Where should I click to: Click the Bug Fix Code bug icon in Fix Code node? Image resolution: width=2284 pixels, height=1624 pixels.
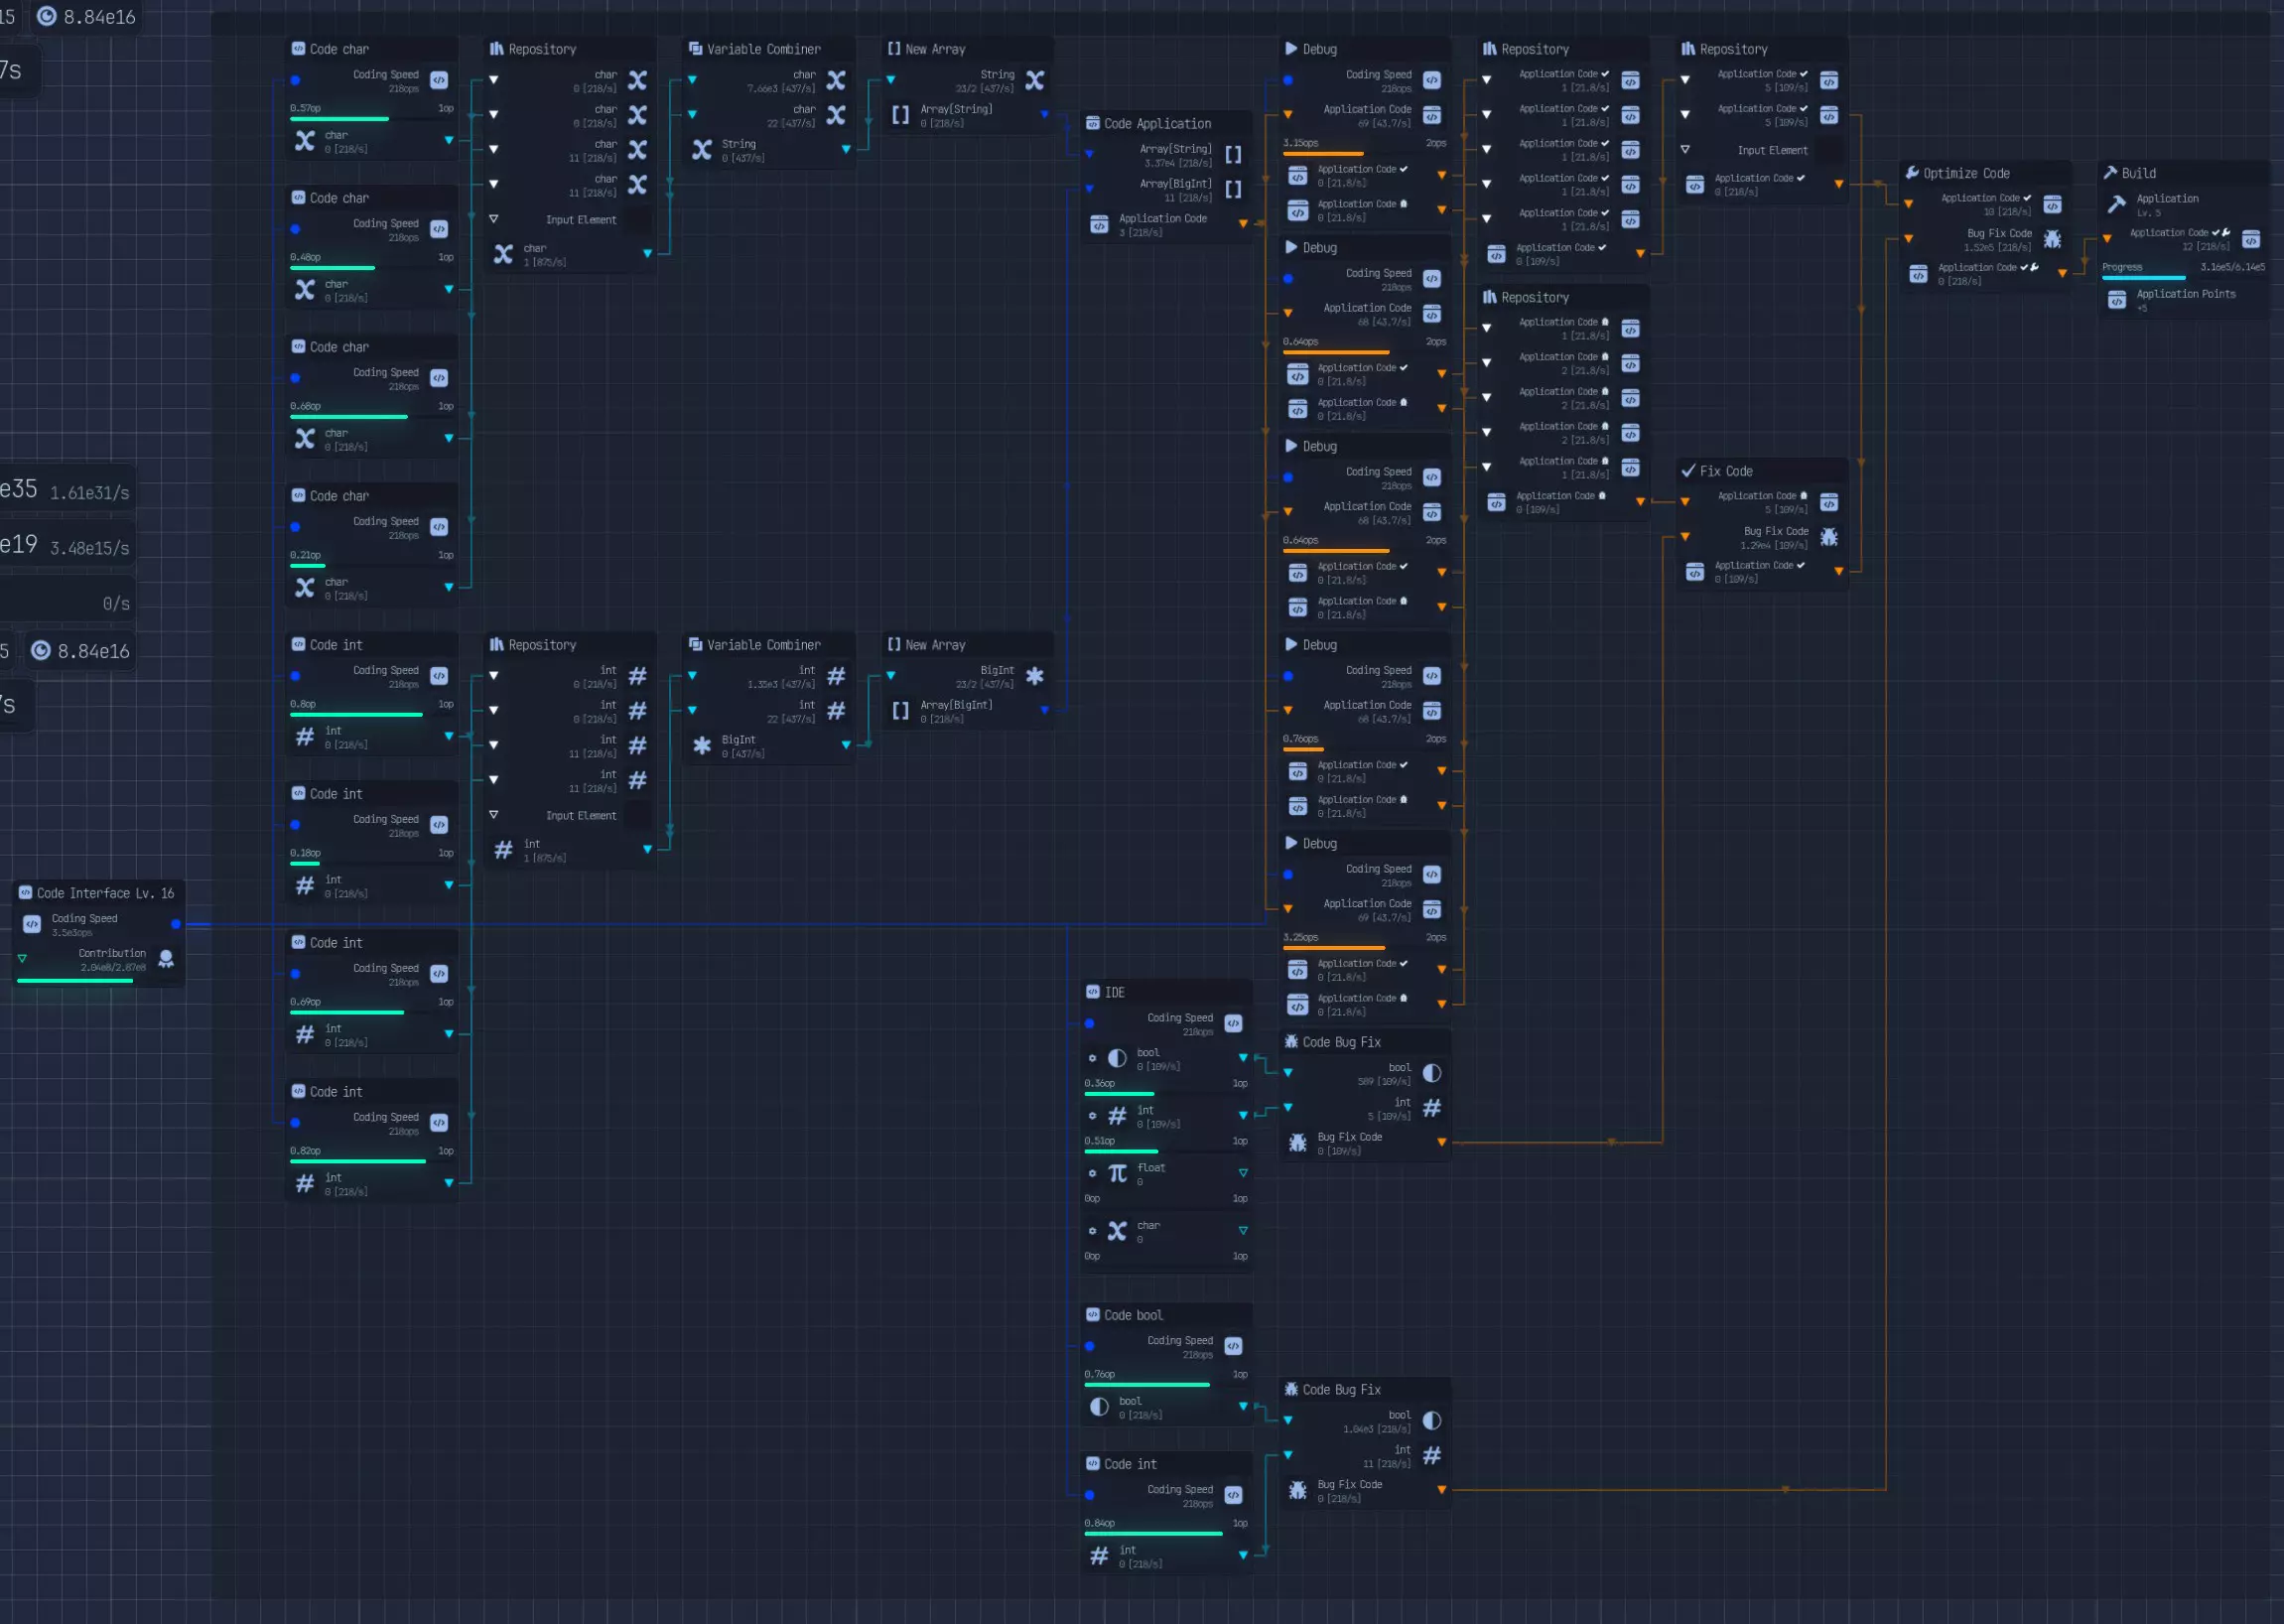tap(1828, 537)
